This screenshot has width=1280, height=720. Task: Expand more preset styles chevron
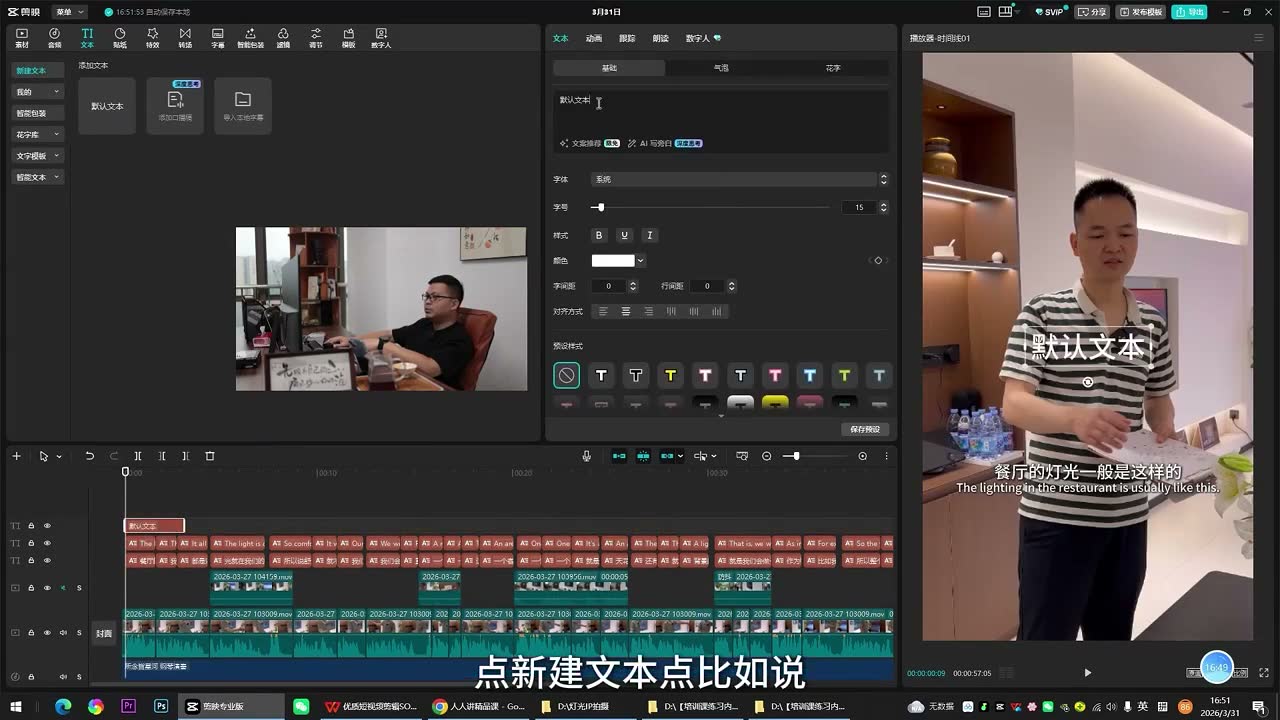[721, 415]
